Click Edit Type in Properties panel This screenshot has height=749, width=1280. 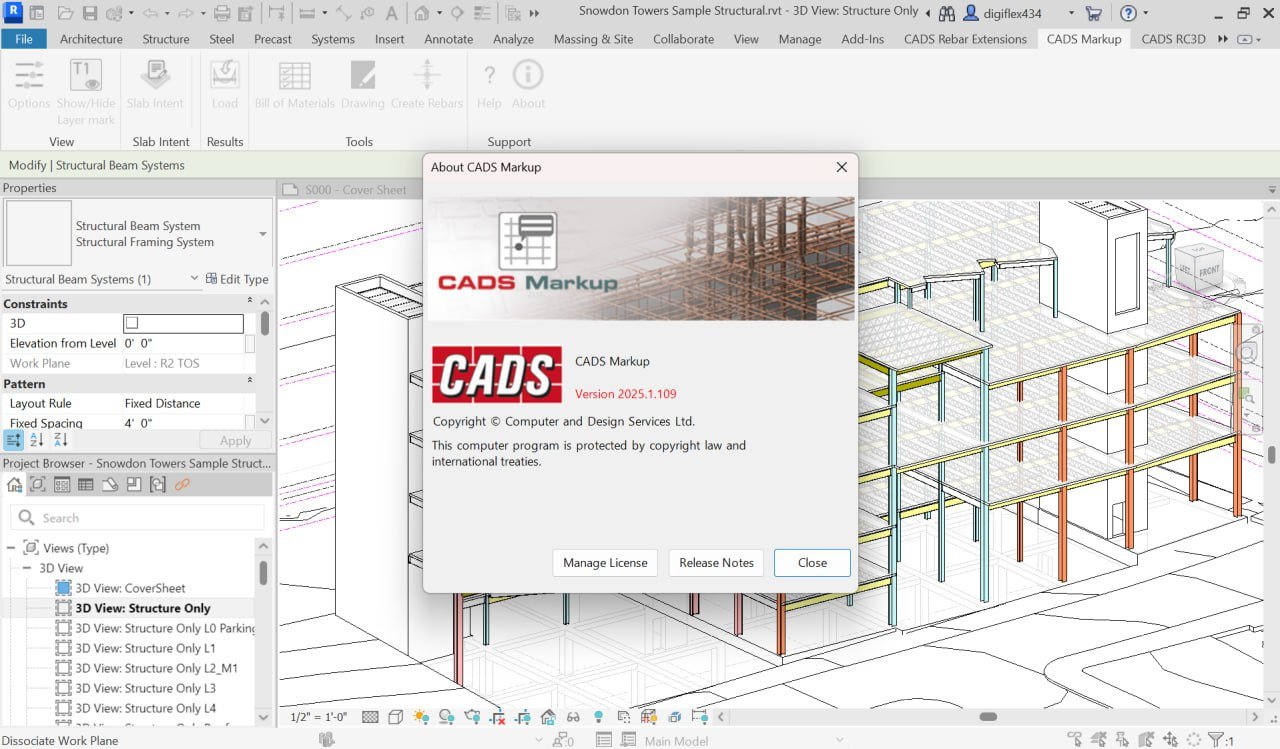(237, 279)
